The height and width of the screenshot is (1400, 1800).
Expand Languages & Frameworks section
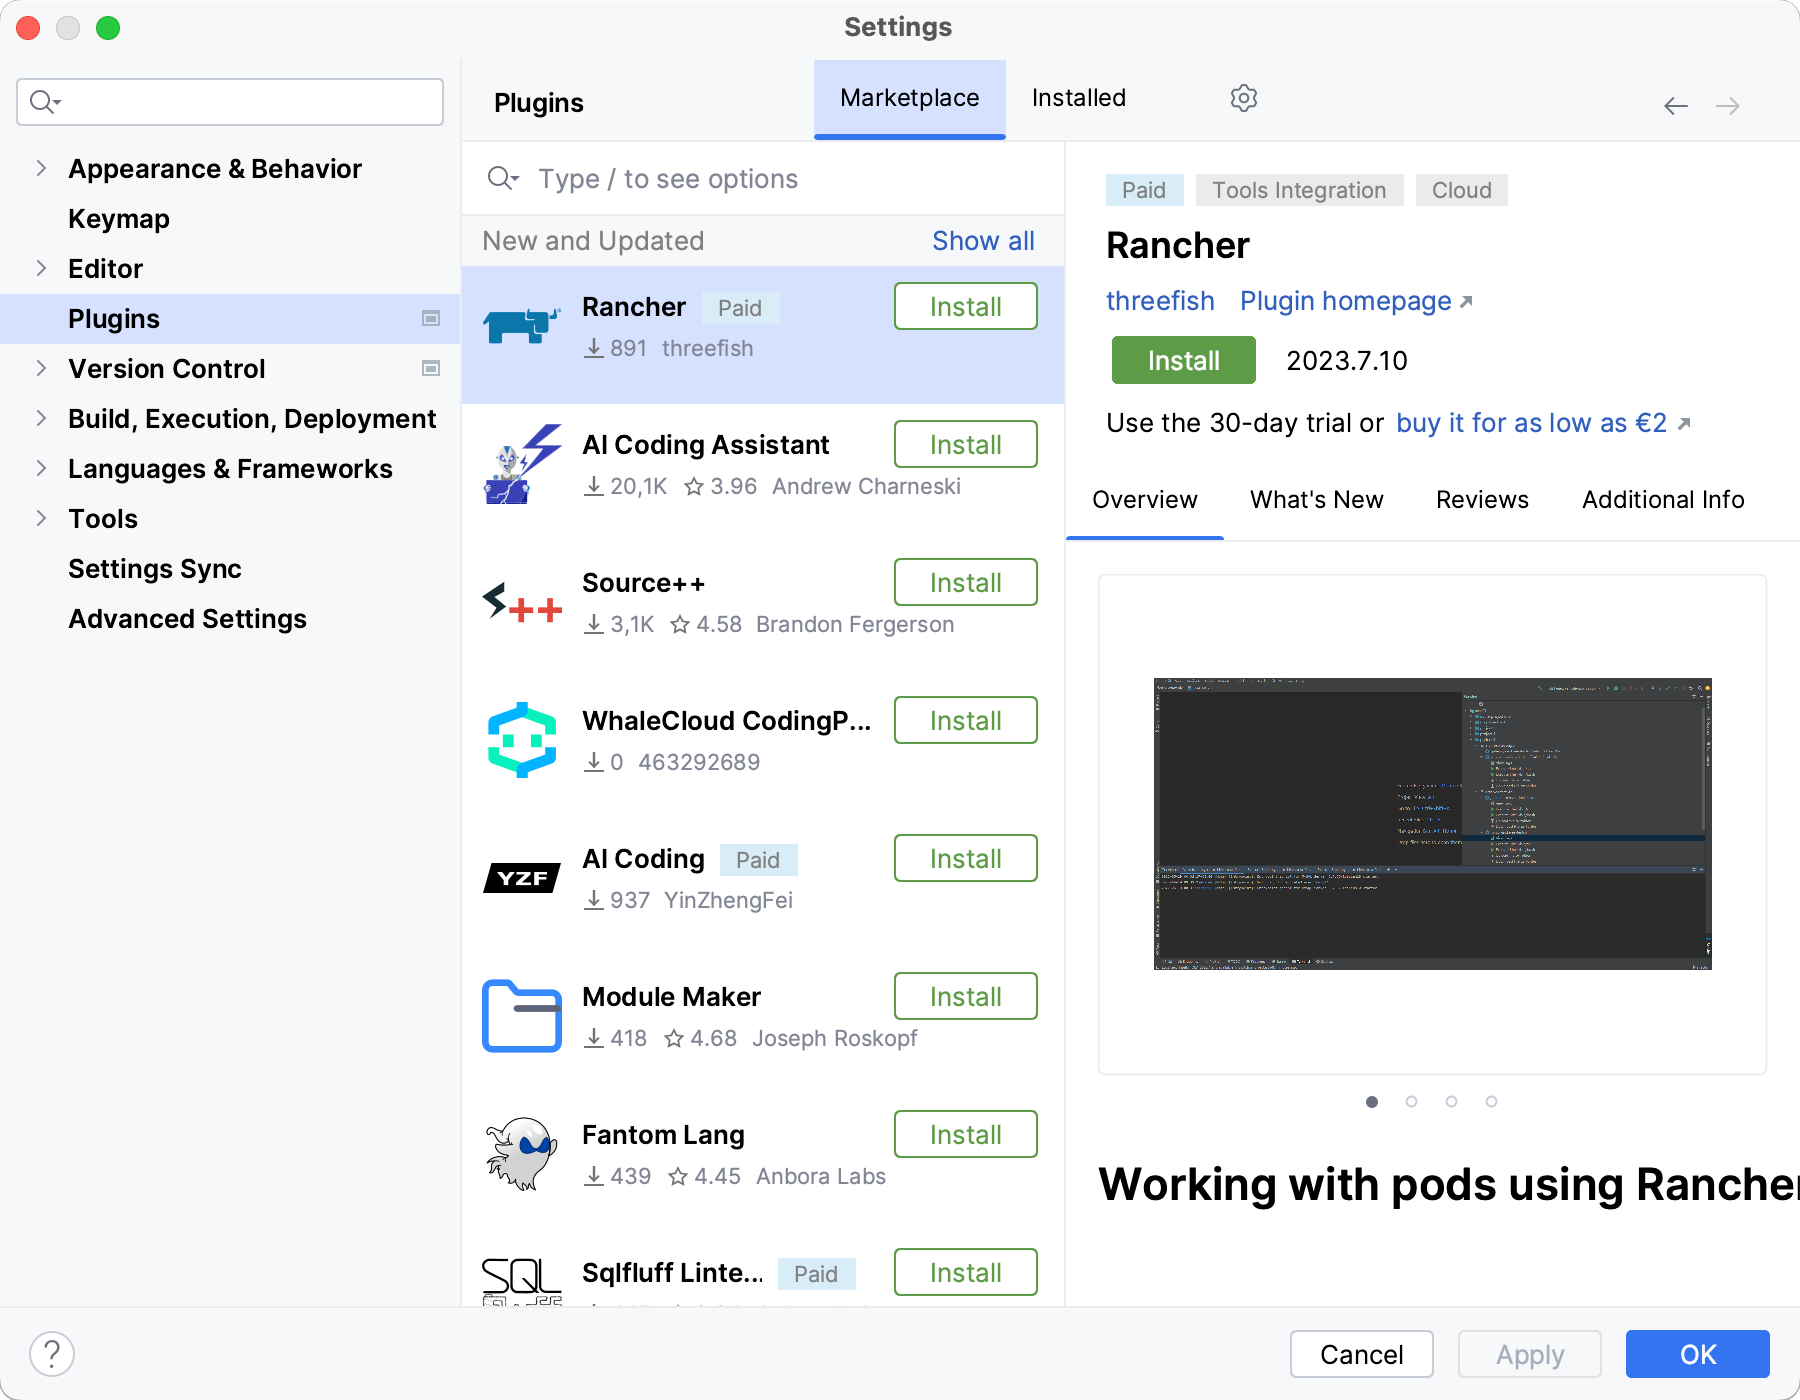coord(41,469)
